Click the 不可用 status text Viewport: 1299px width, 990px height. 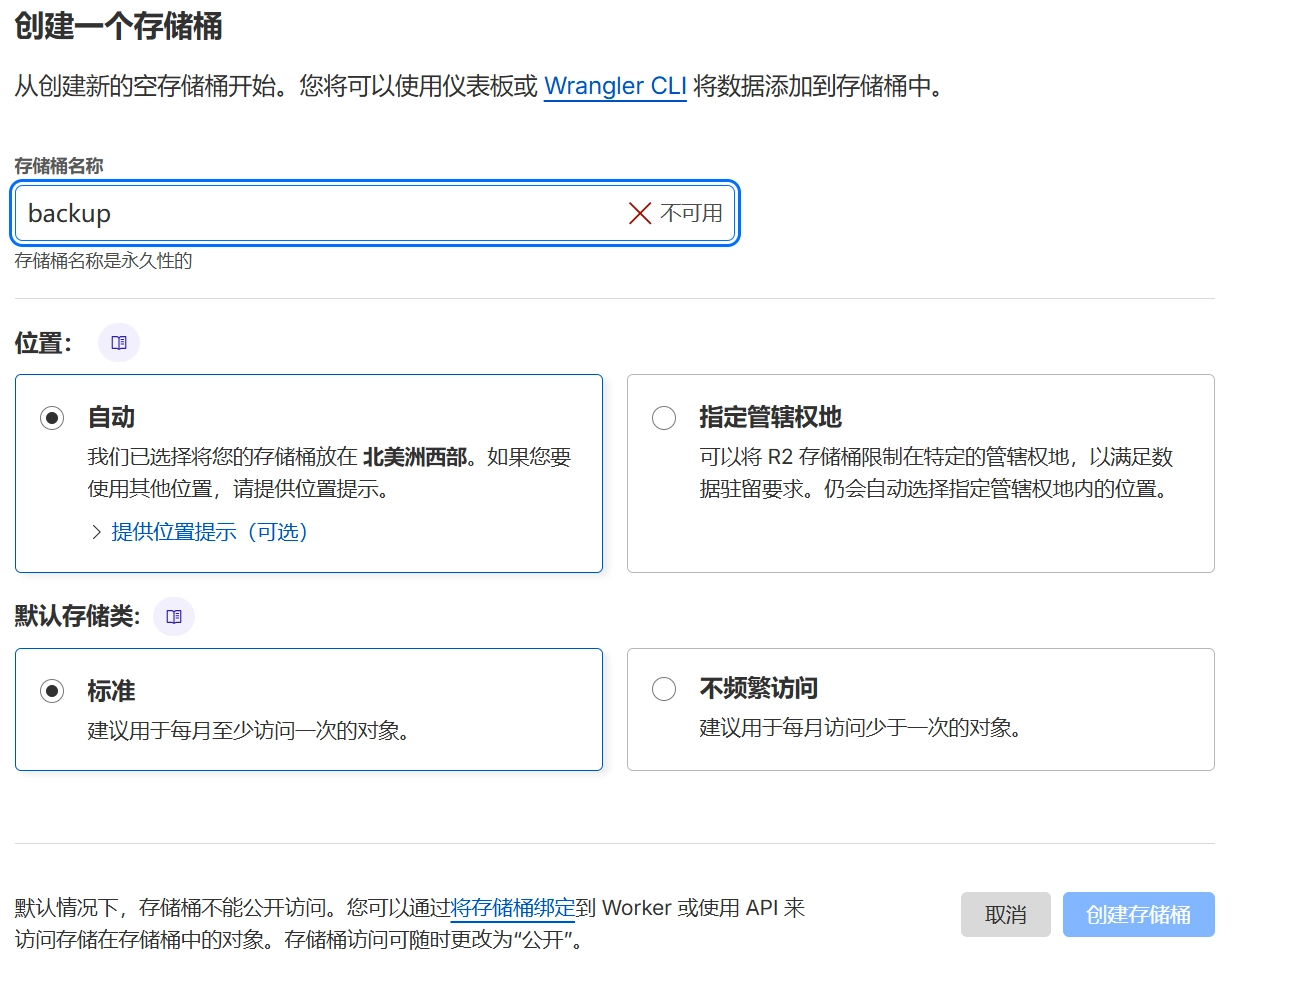(x=691, y=213)
